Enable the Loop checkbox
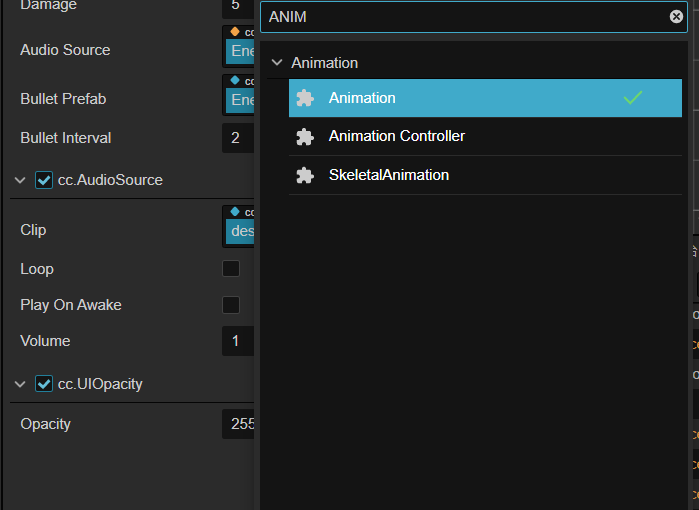 click(231, 269)
